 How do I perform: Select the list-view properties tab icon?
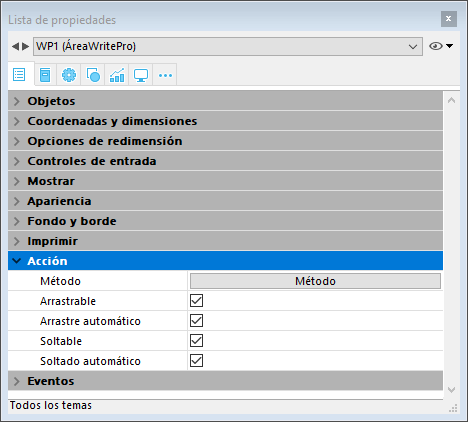pyautogui.click(x=19, y=75)
